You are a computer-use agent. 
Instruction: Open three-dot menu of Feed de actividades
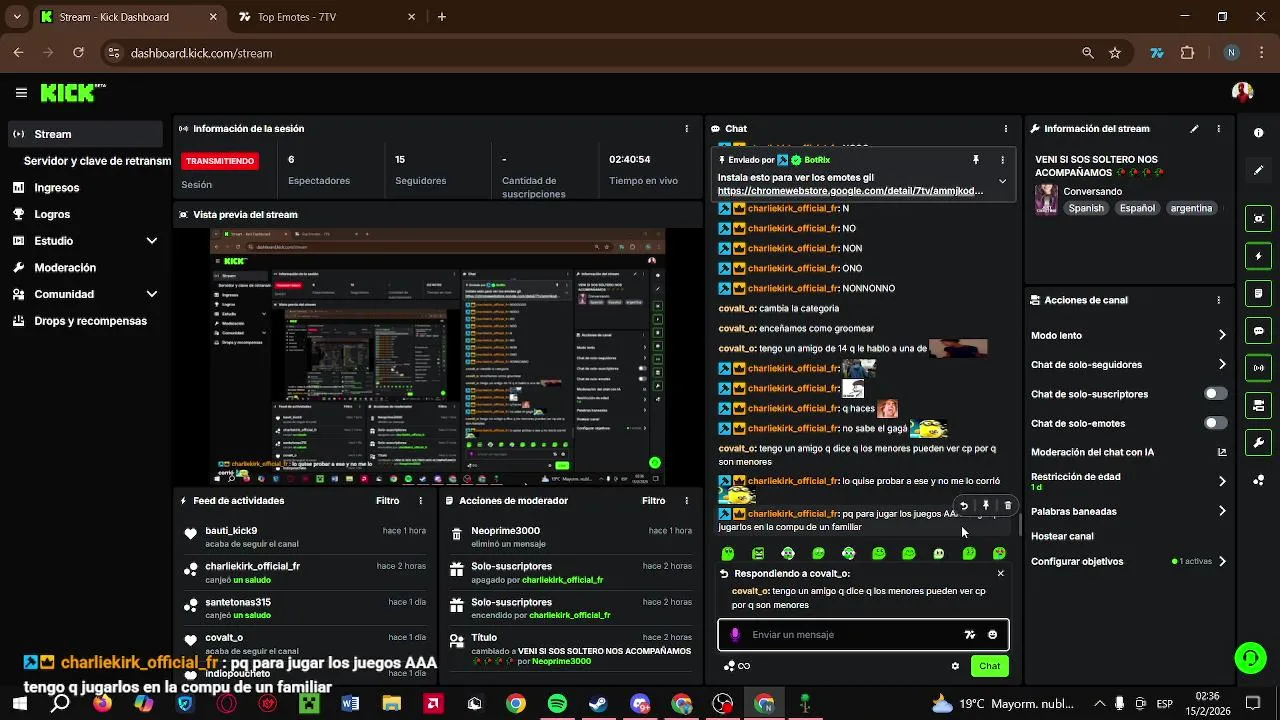(x=420, y=501)
